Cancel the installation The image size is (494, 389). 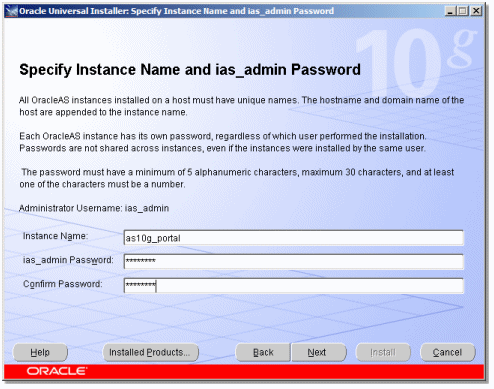point(448,352)
